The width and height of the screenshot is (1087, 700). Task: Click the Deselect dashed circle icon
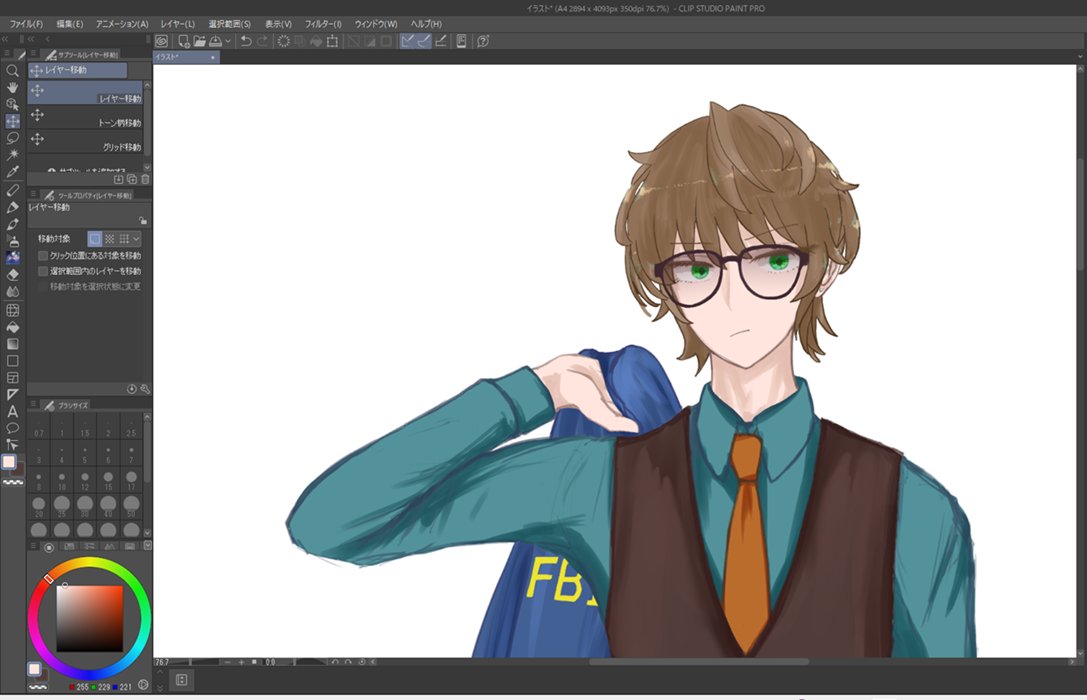(284, 42)
